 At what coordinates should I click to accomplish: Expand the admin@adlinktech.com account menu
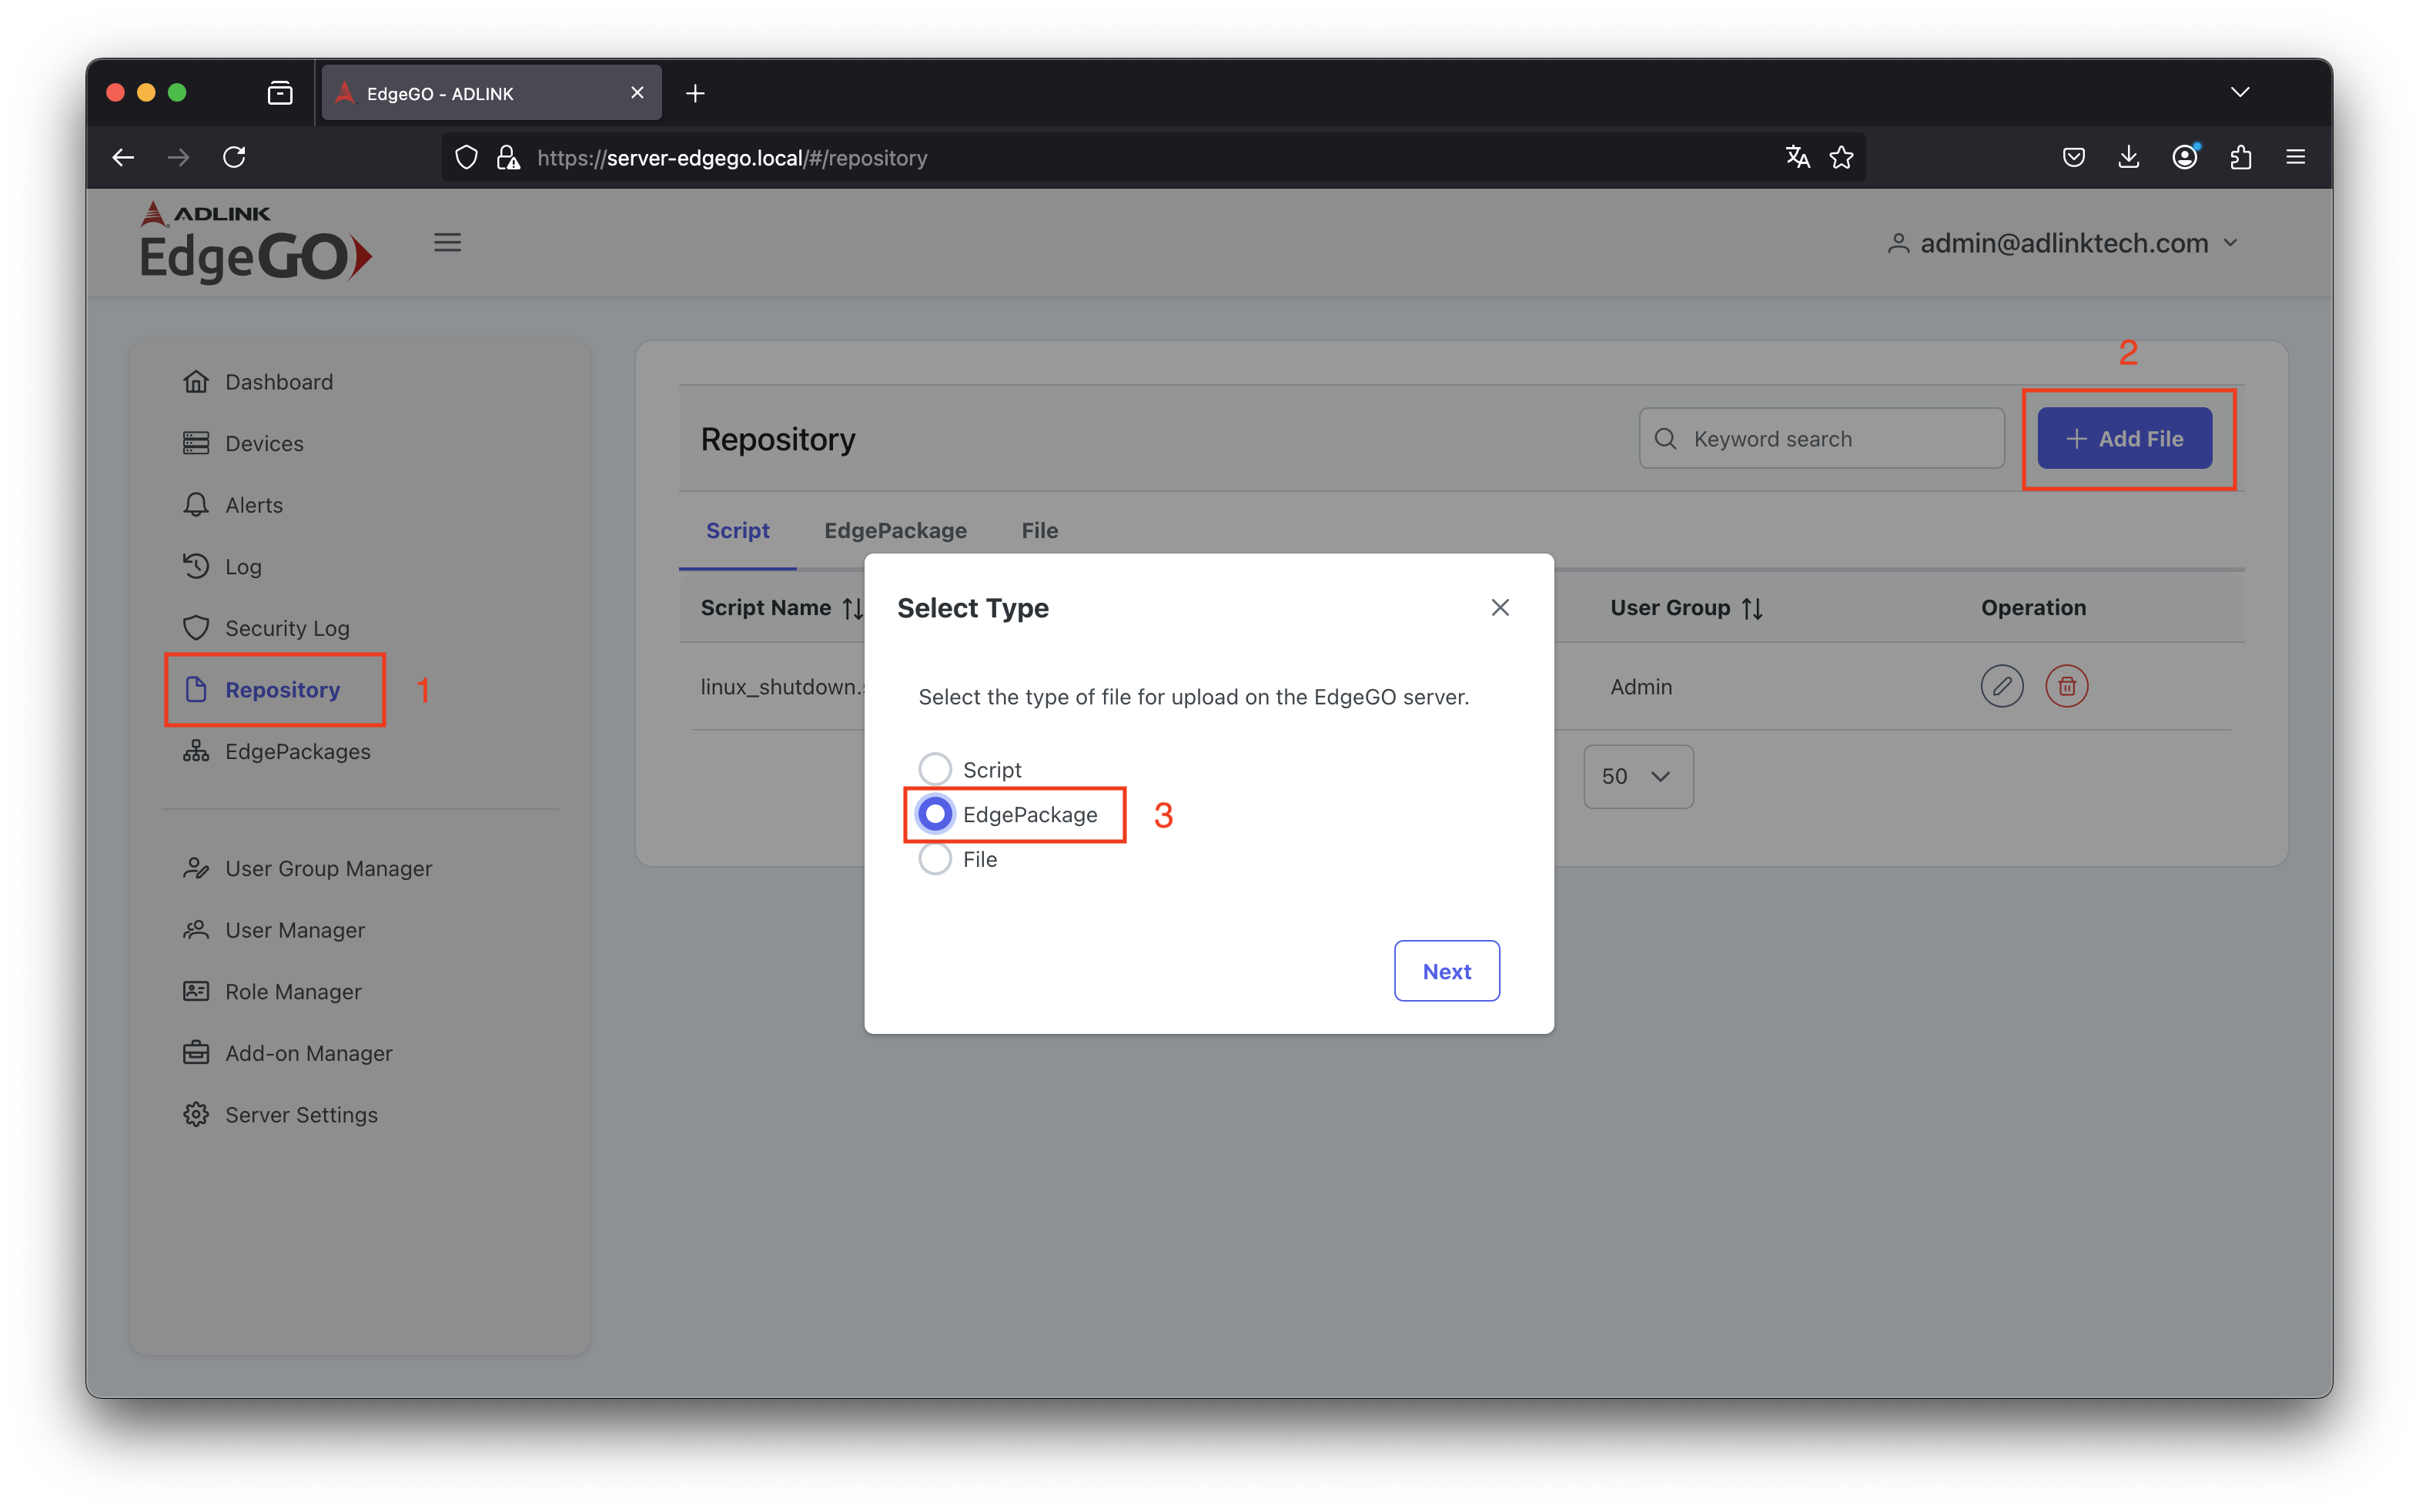pyautogui.click(x=2063, y=243)
